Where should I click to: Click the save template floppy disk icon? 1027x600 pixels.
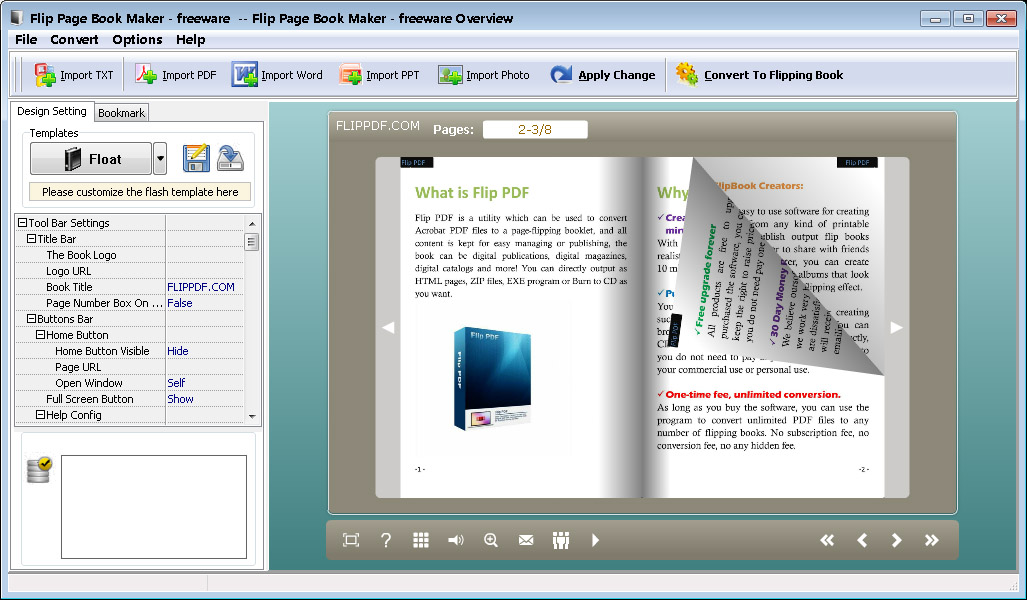(195, 158)
